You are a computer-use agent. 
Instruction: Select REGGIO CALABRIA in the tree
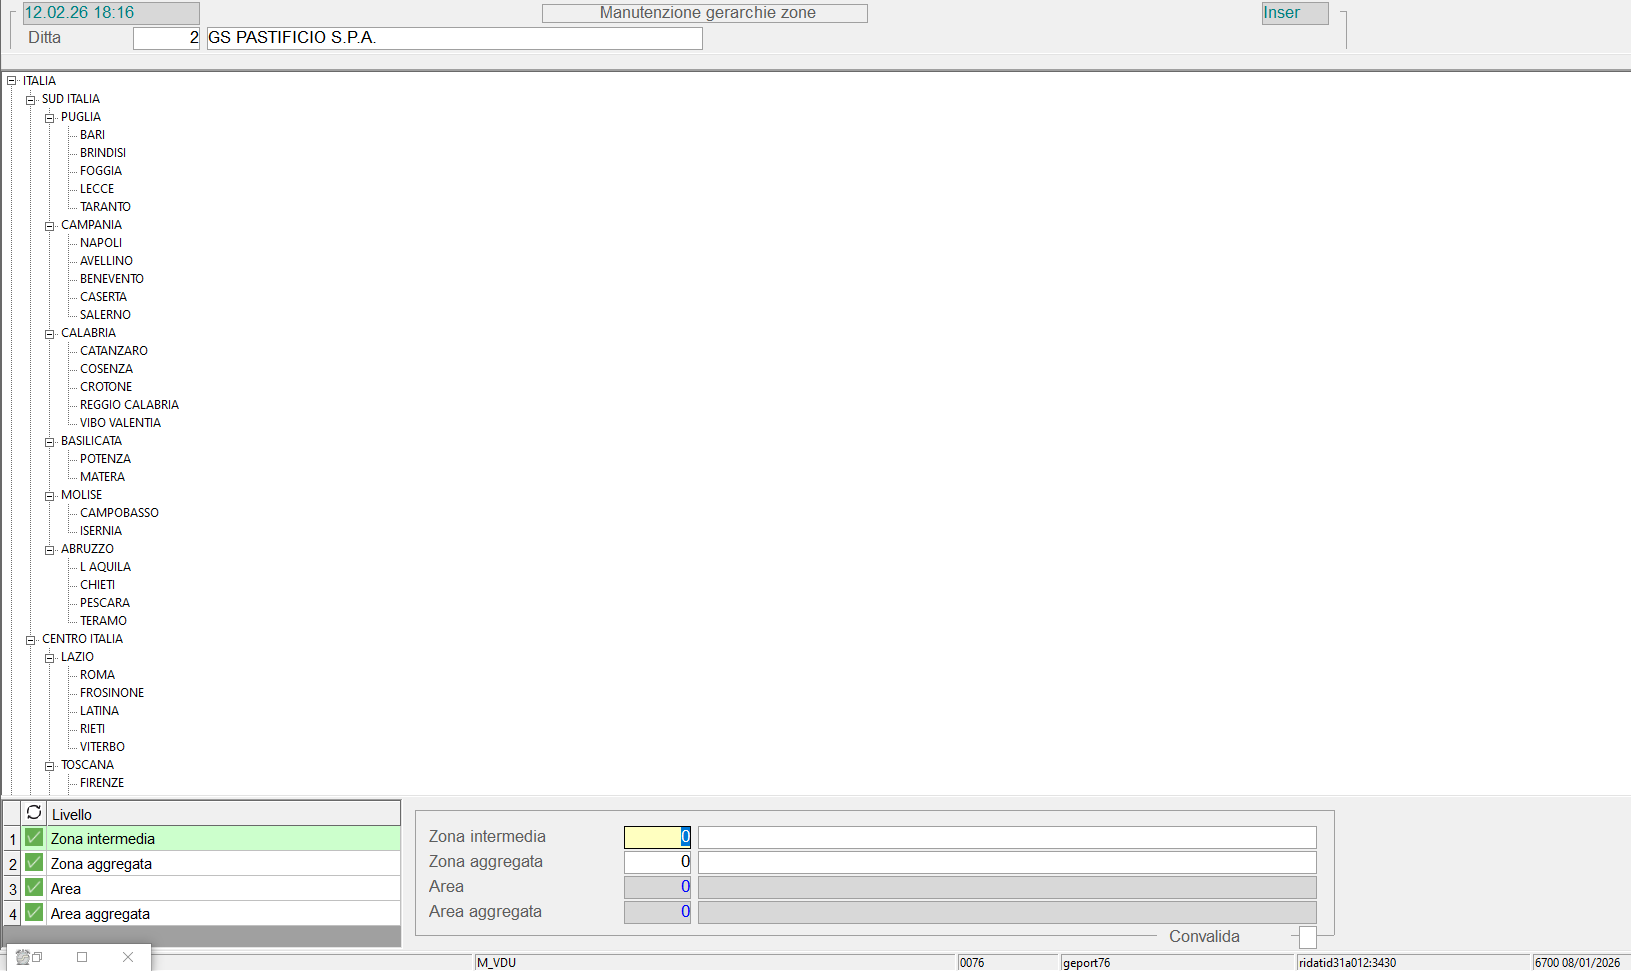click(129, 405)
